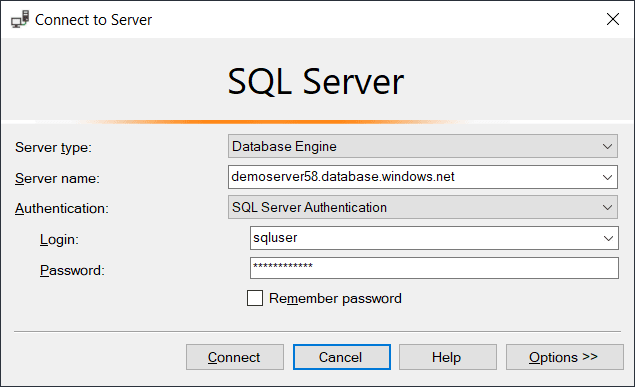Focus the Password input field
This screenshot has width=635, height=387.
434,268
